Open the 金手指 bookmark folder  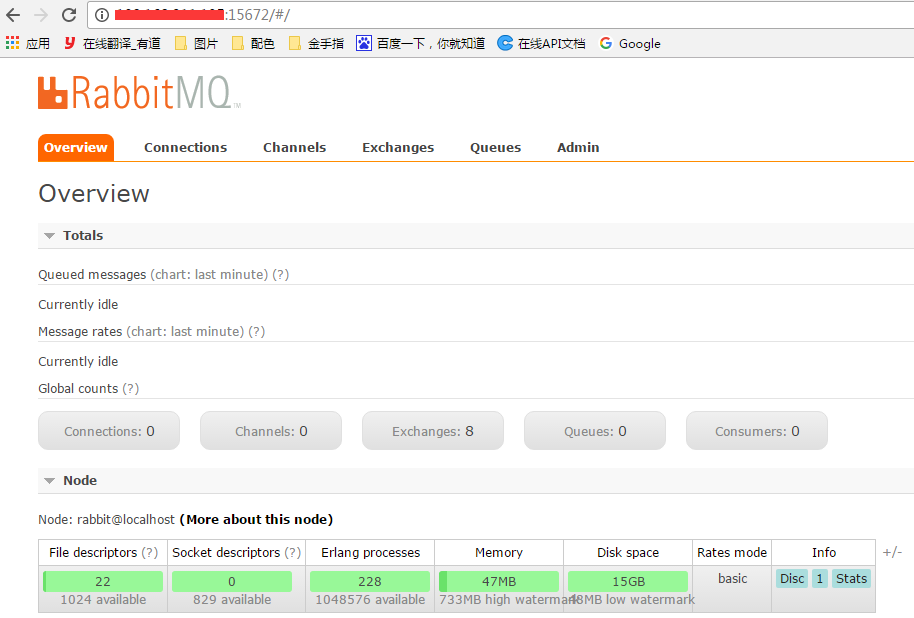[316, 44]
